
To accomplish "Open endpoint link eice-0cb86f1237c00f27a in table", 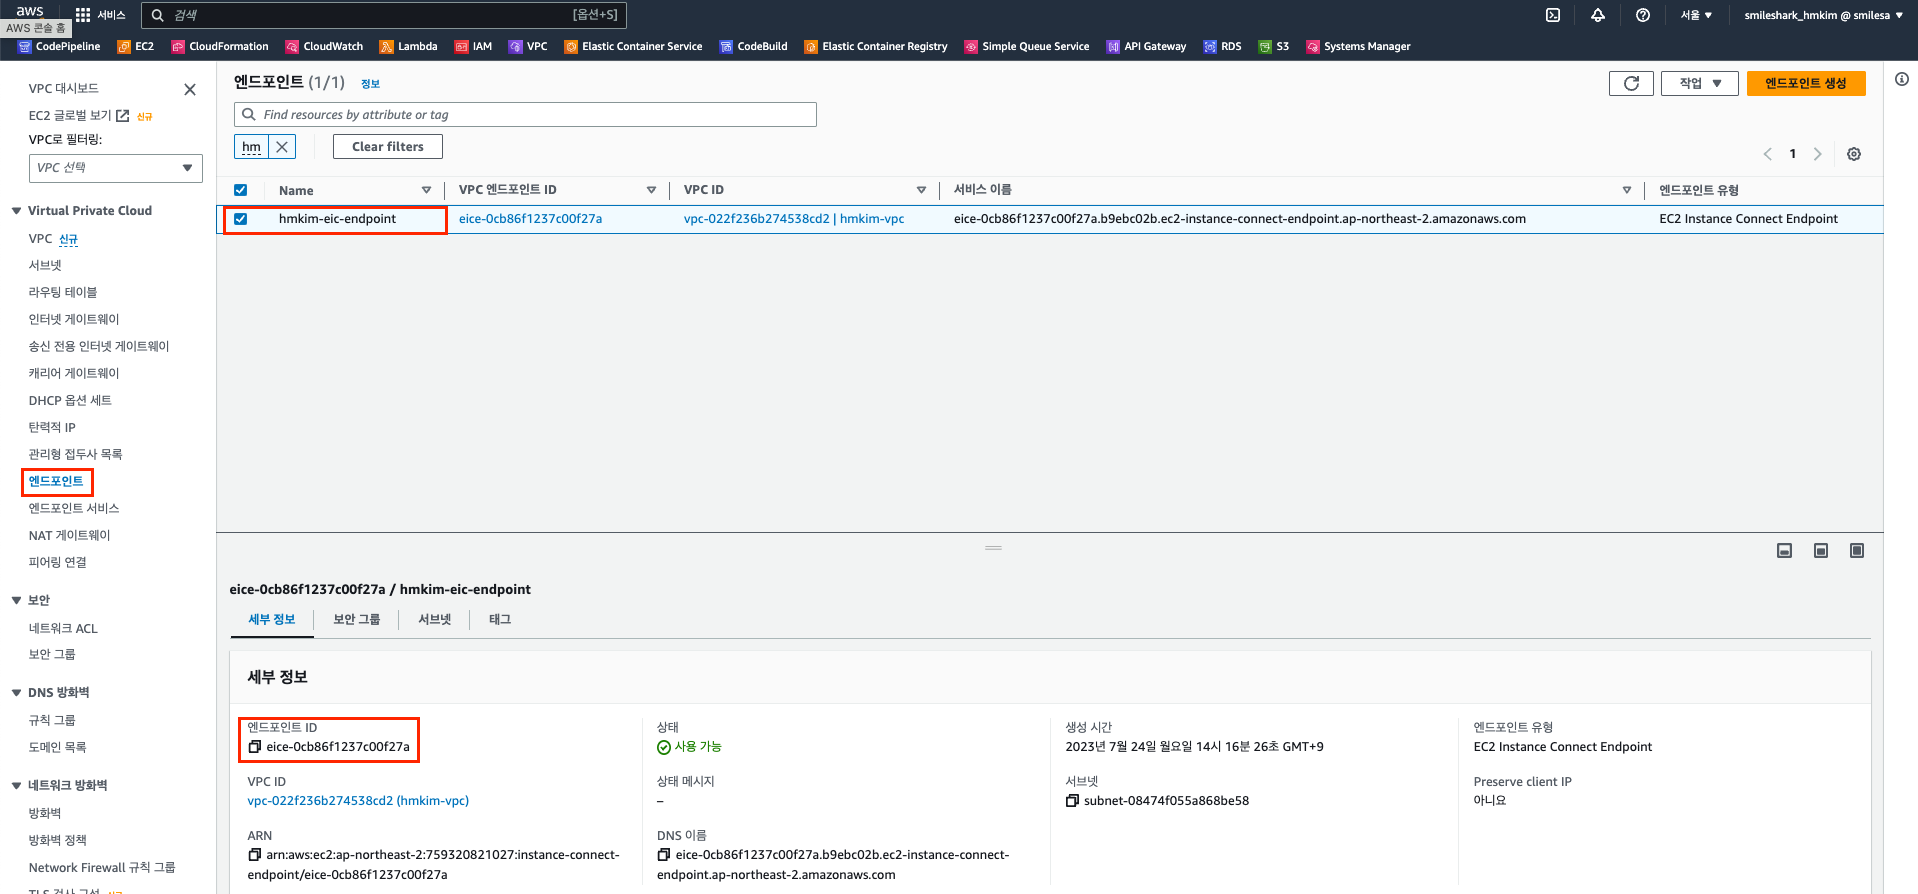I will click(531, 219).
